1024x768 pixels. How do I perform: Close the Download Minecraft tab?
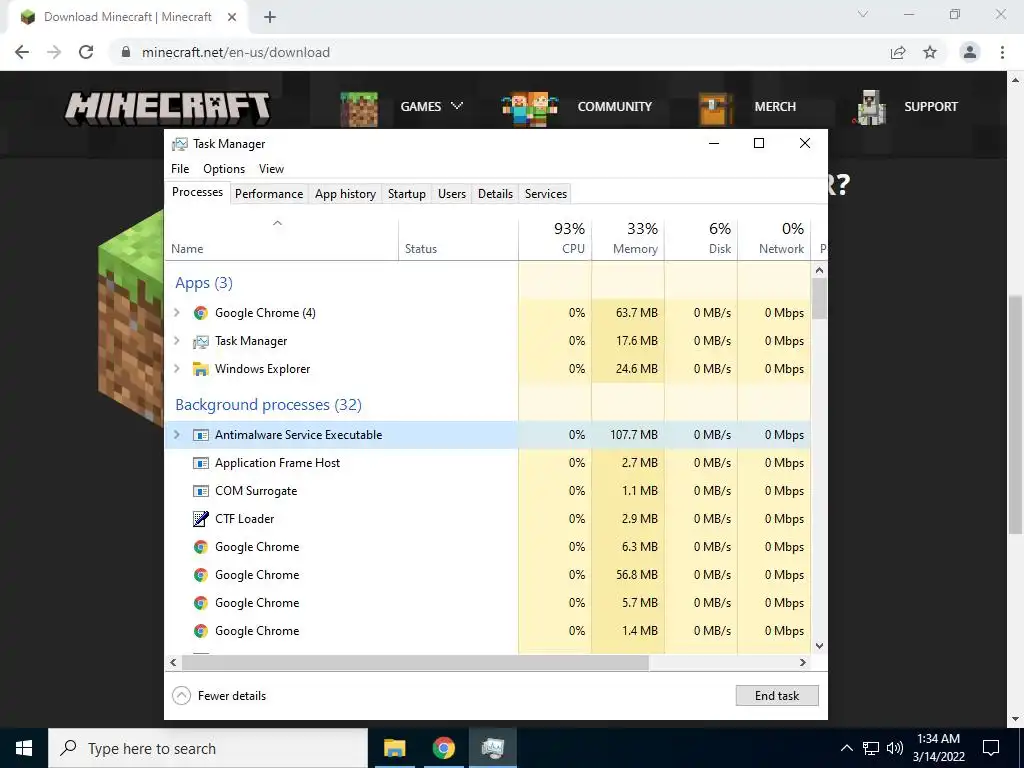pos(232,17)
